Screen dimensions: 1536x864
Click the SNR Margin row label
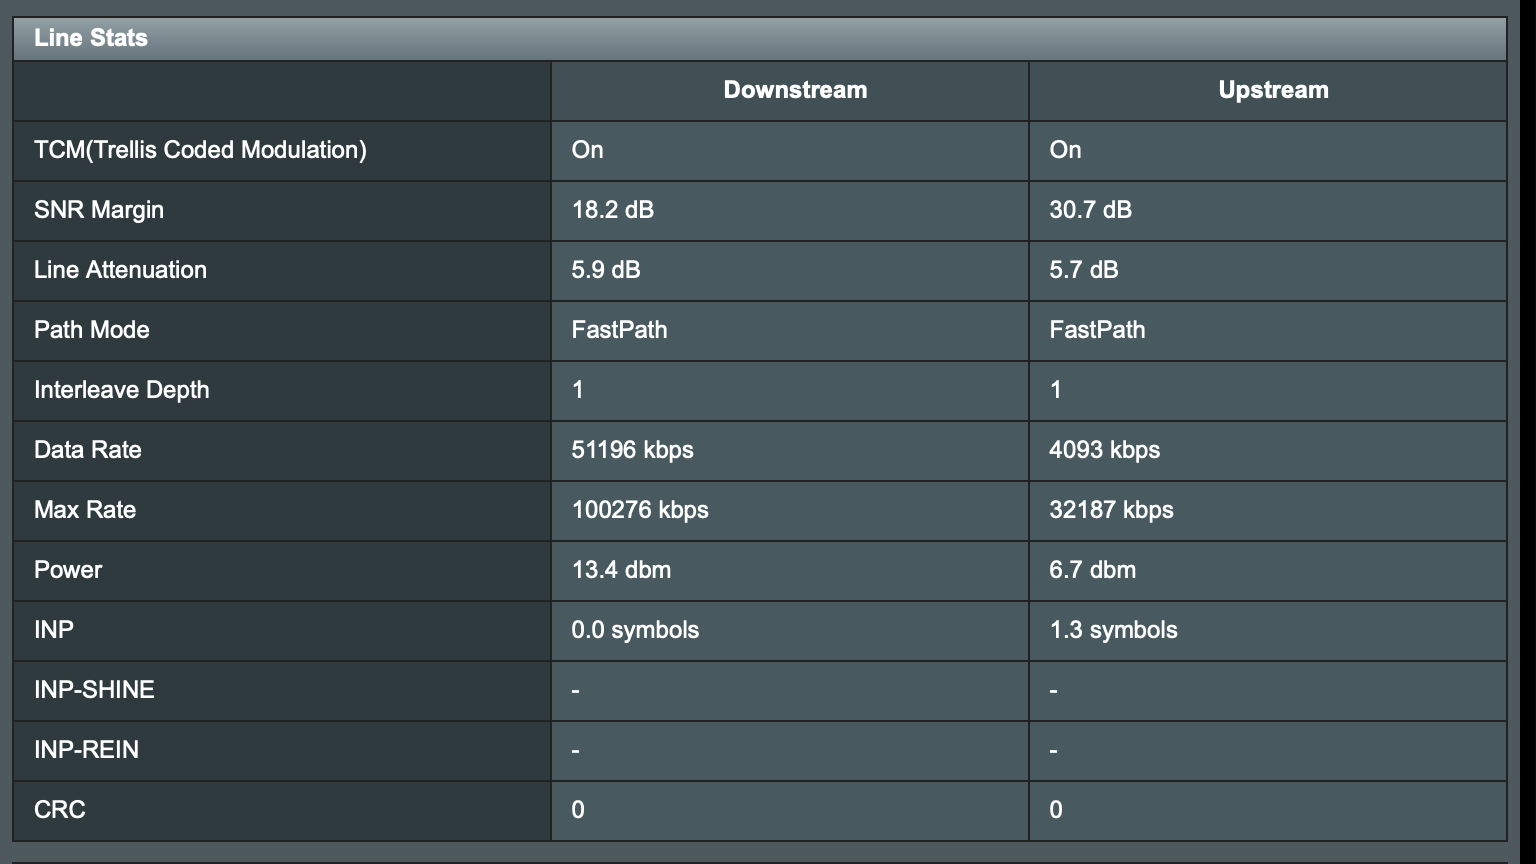[99, 210]
